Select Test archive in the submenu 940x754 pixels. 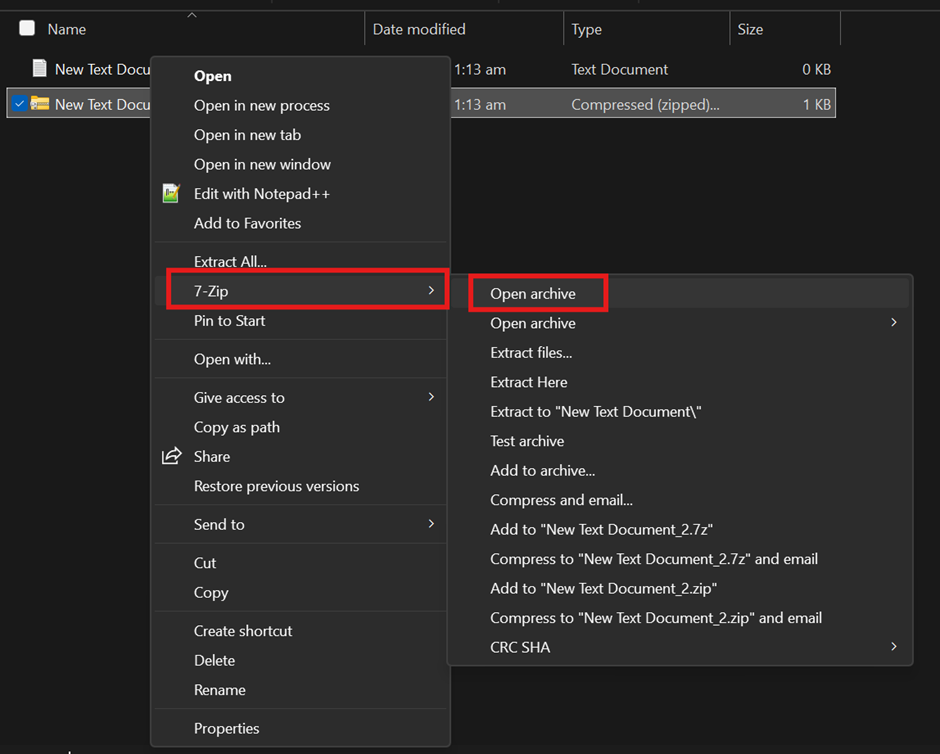click(527, 441)
